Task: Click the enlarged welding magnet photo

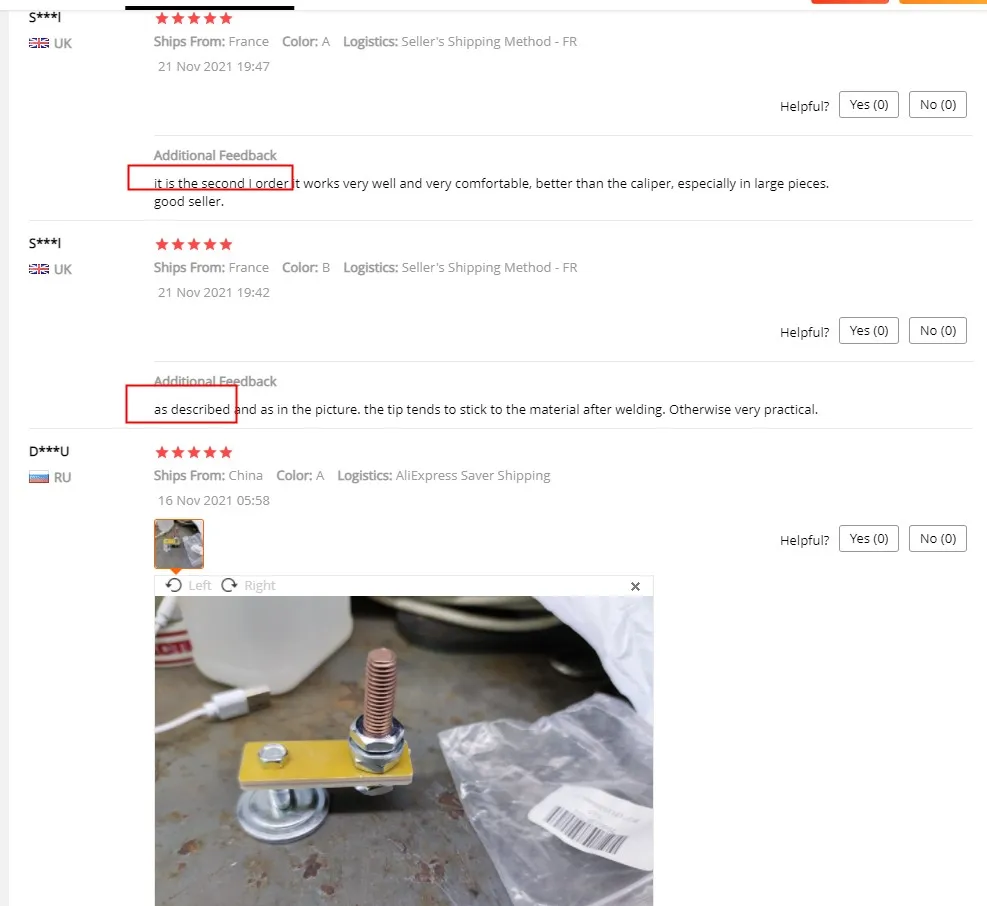Action: coord(403,750)
